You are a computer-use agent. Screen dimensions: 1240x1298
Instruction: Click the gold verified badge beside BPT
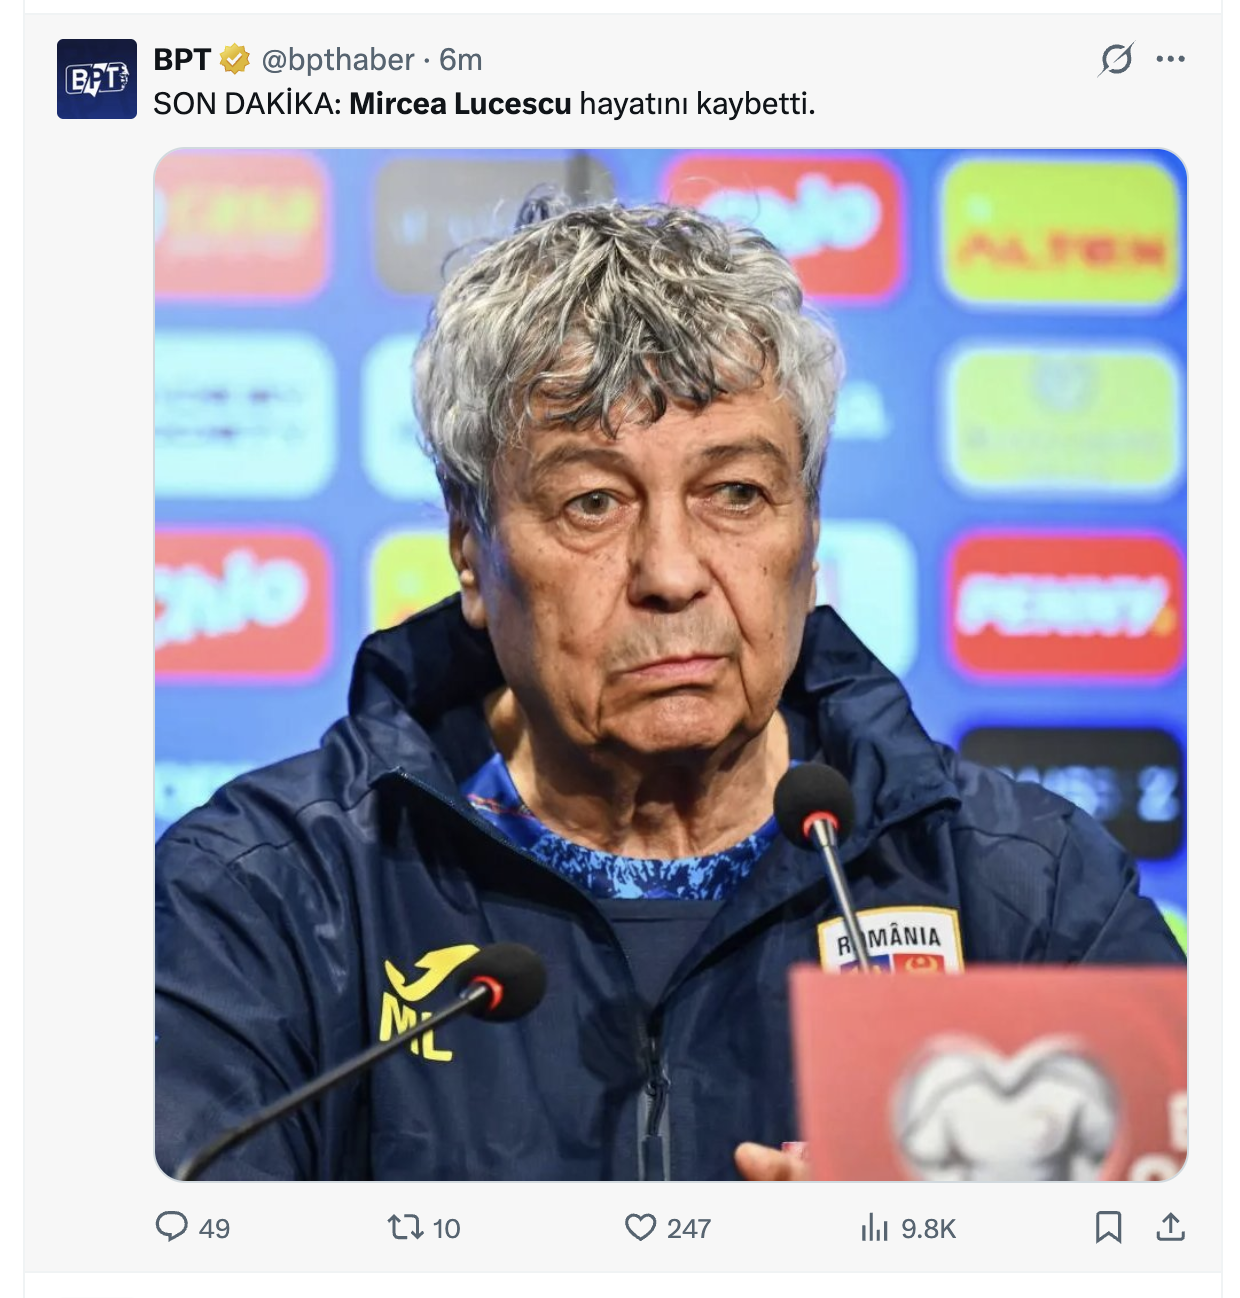[x=235, y=60]
